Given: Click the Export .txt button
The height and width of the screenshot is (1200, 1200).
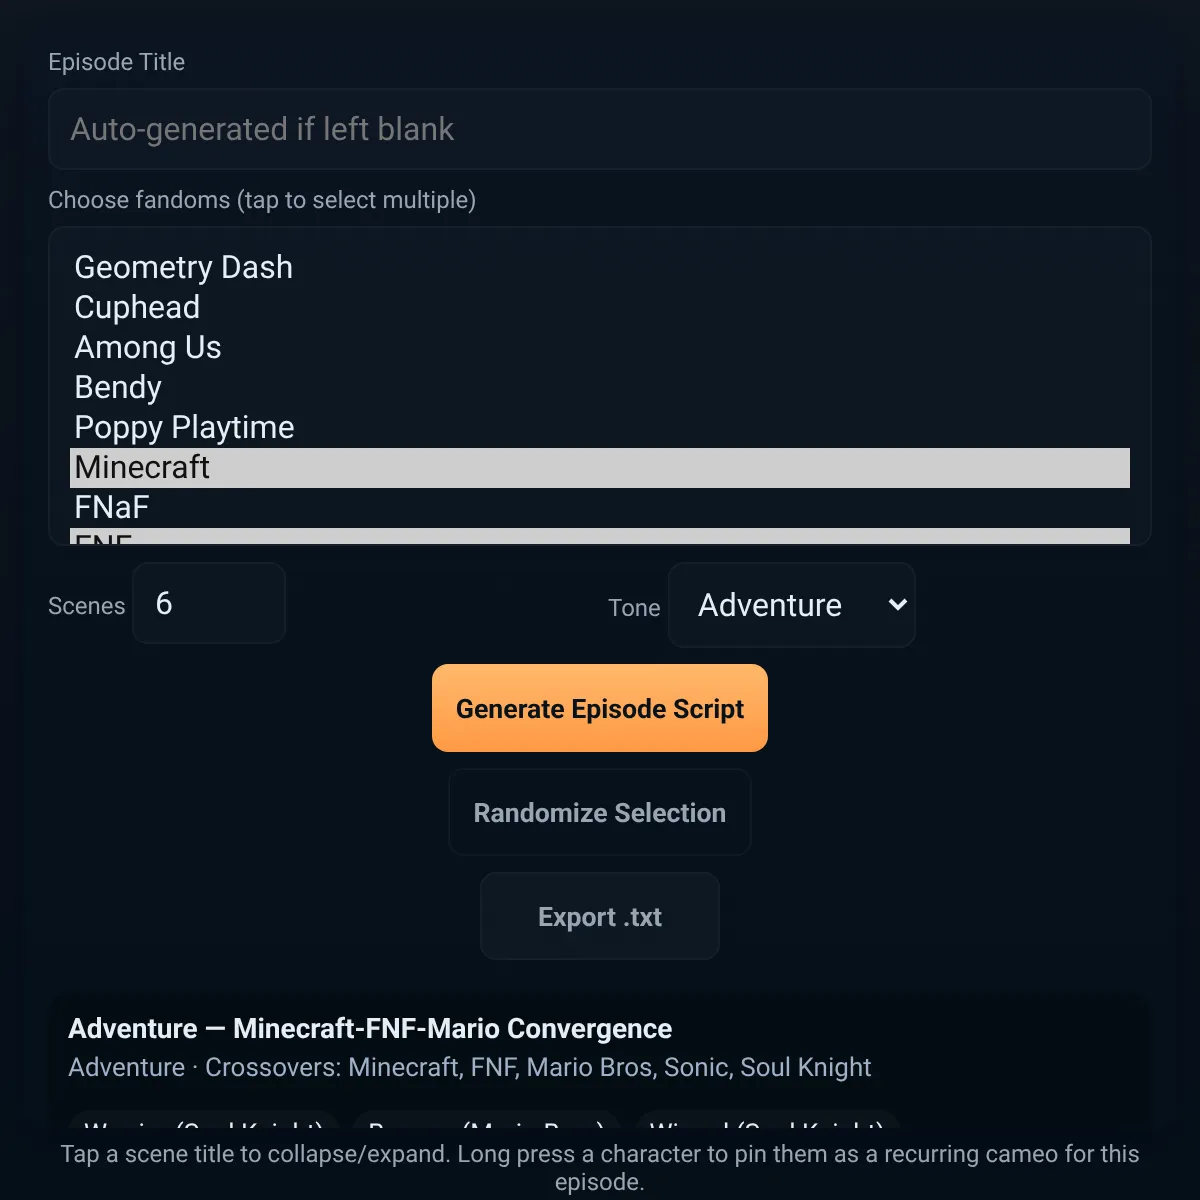Looking at the screenshot, I should pyautogui.click(x=600, y=916).
